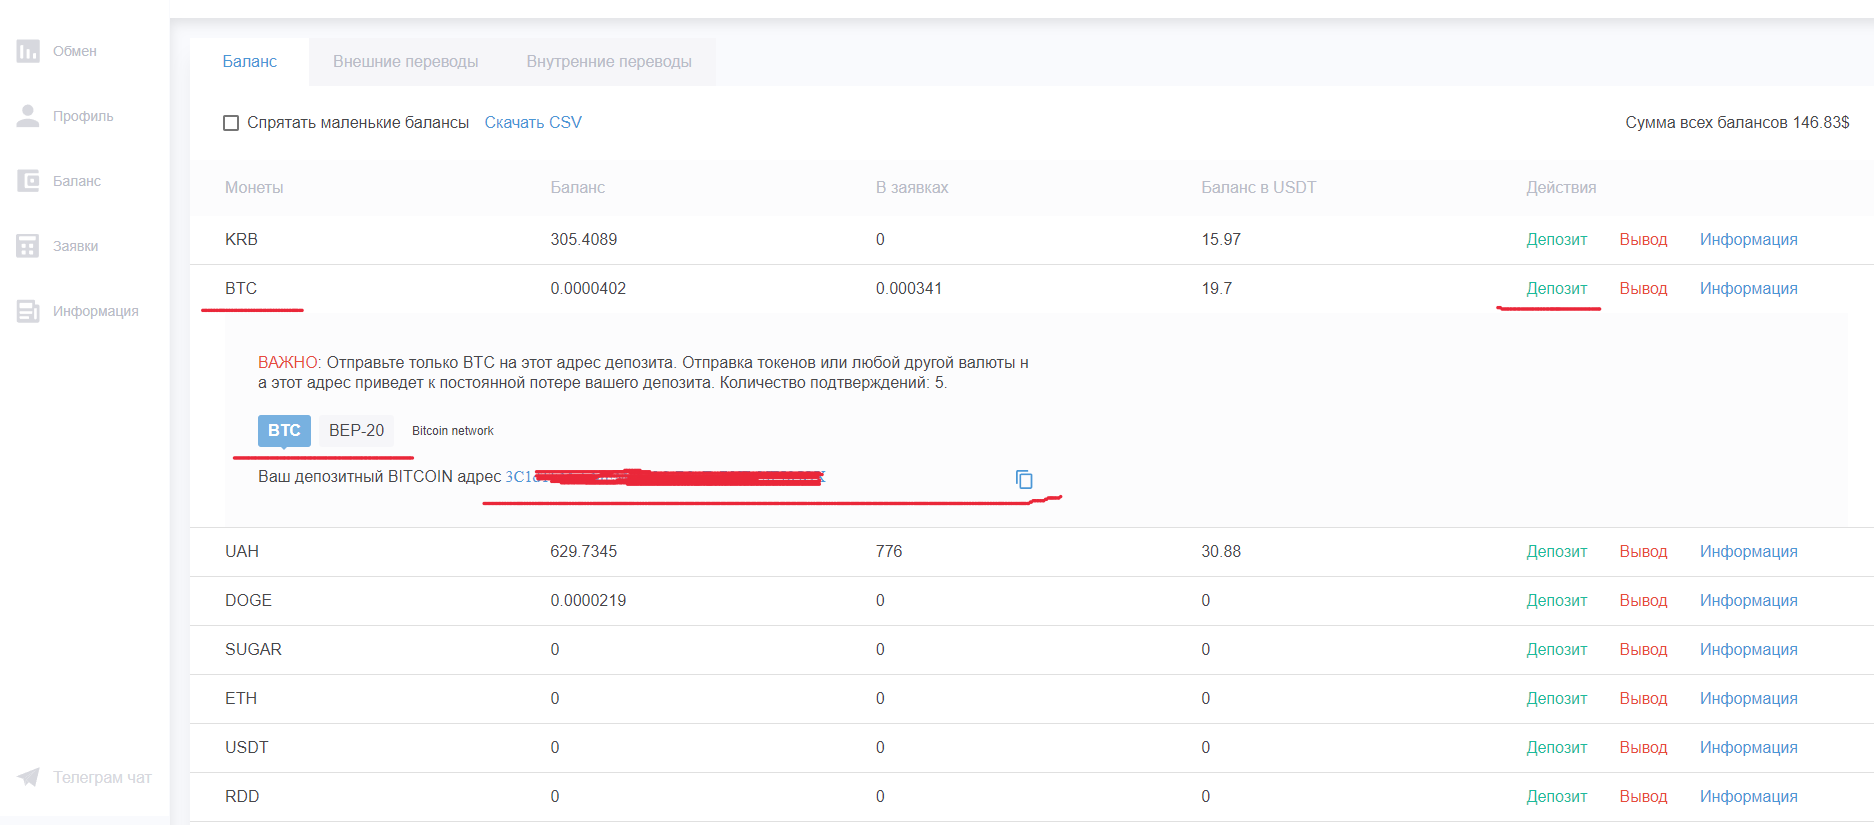Image resolution: width=1874 pixels, height=825 pixels.
Task: Select the BEP-20 network tab
Action: 356,431
